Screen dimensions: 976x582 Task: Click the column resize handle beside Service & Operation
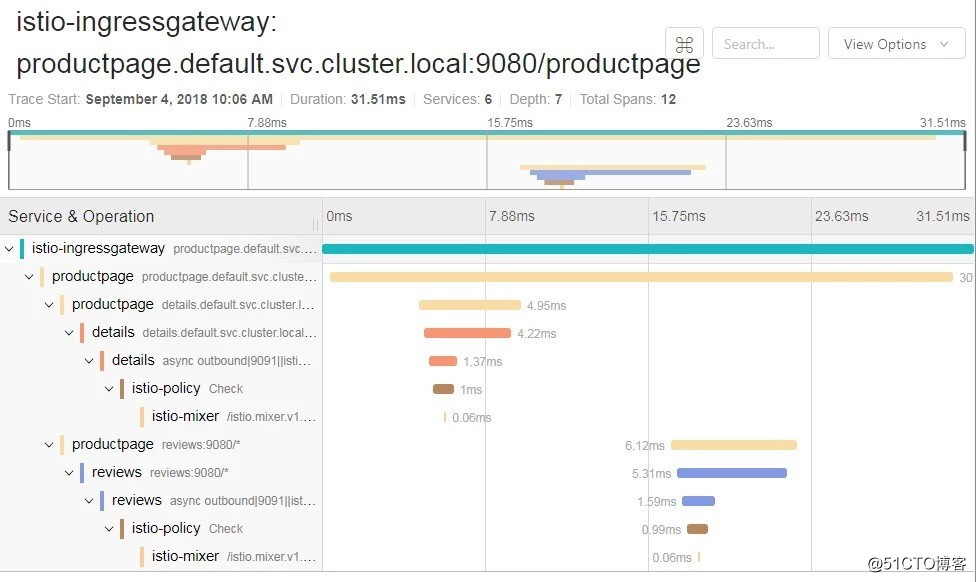click(x=316, y=225)
